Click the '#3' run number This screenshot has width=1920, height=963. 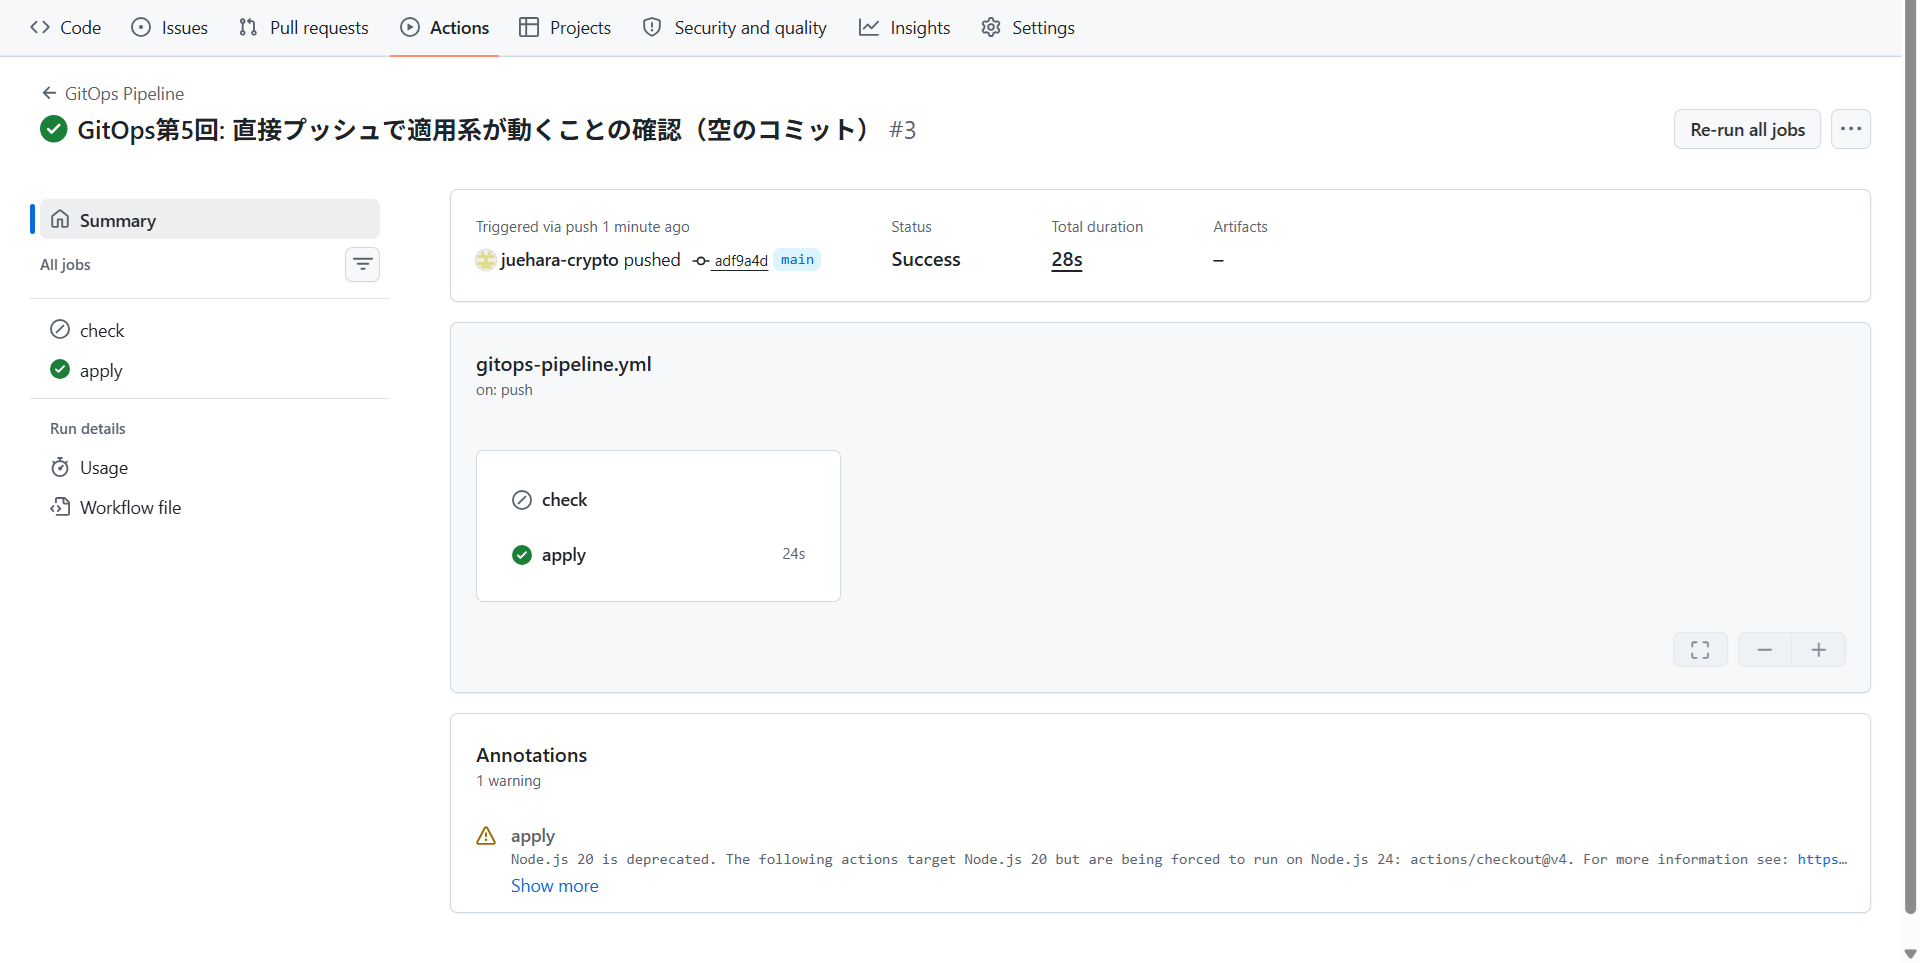(903, 130)
